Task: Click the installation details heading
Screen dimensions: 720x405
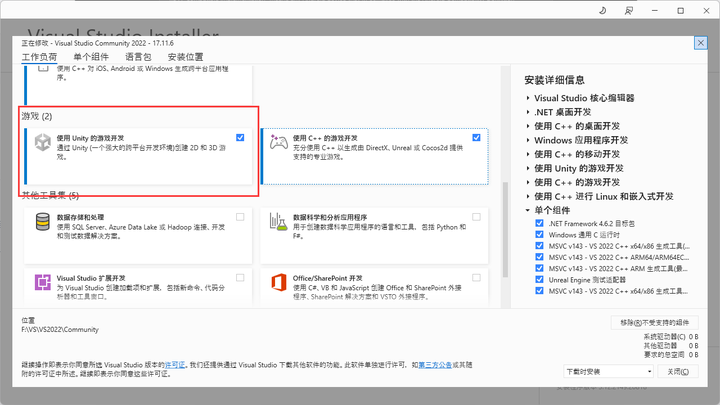Action: [x=555, y=80]
